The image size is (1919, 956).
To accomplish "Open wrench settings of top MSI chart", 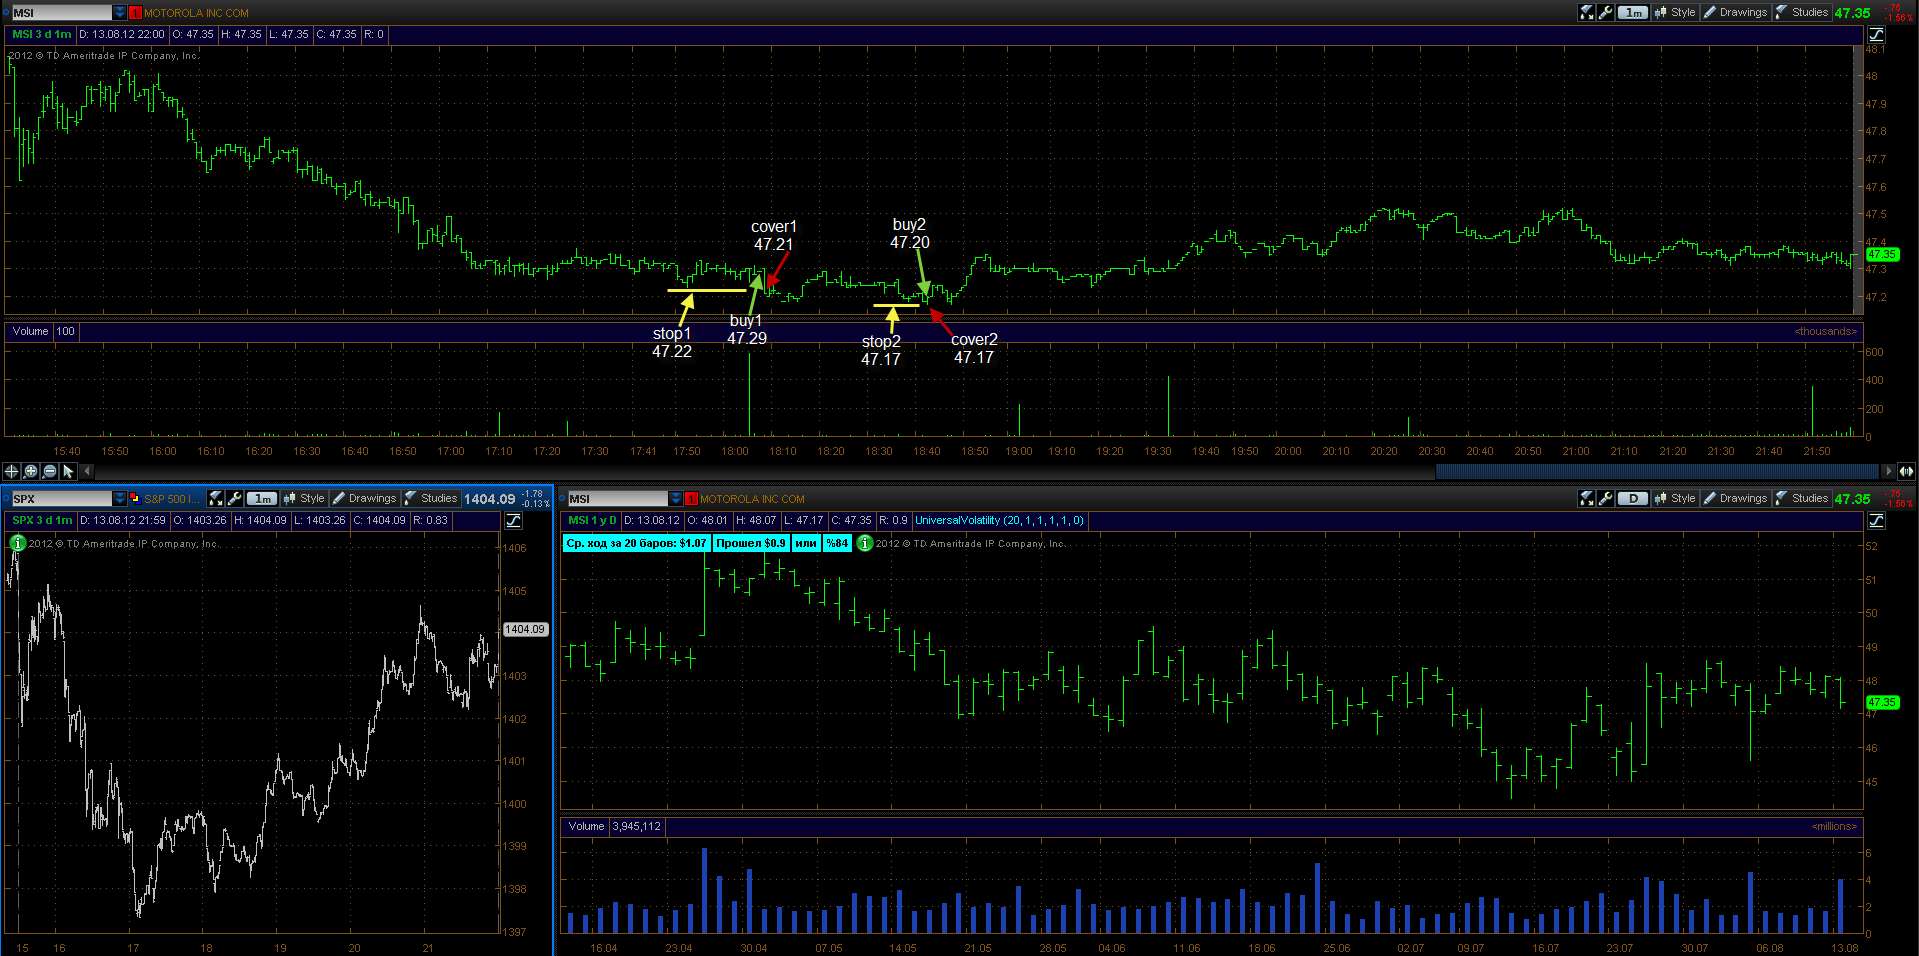I will [x=1606, y=12].
